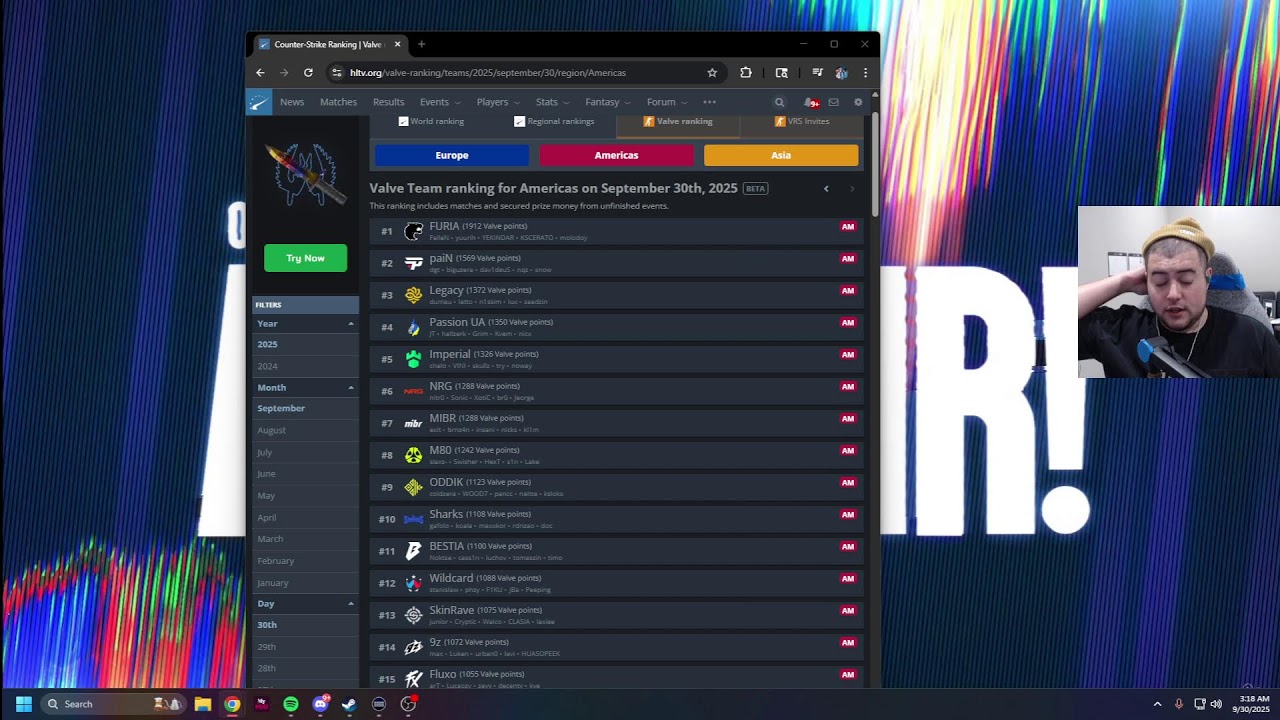Click the browser address bar URL

coord(488,73)
